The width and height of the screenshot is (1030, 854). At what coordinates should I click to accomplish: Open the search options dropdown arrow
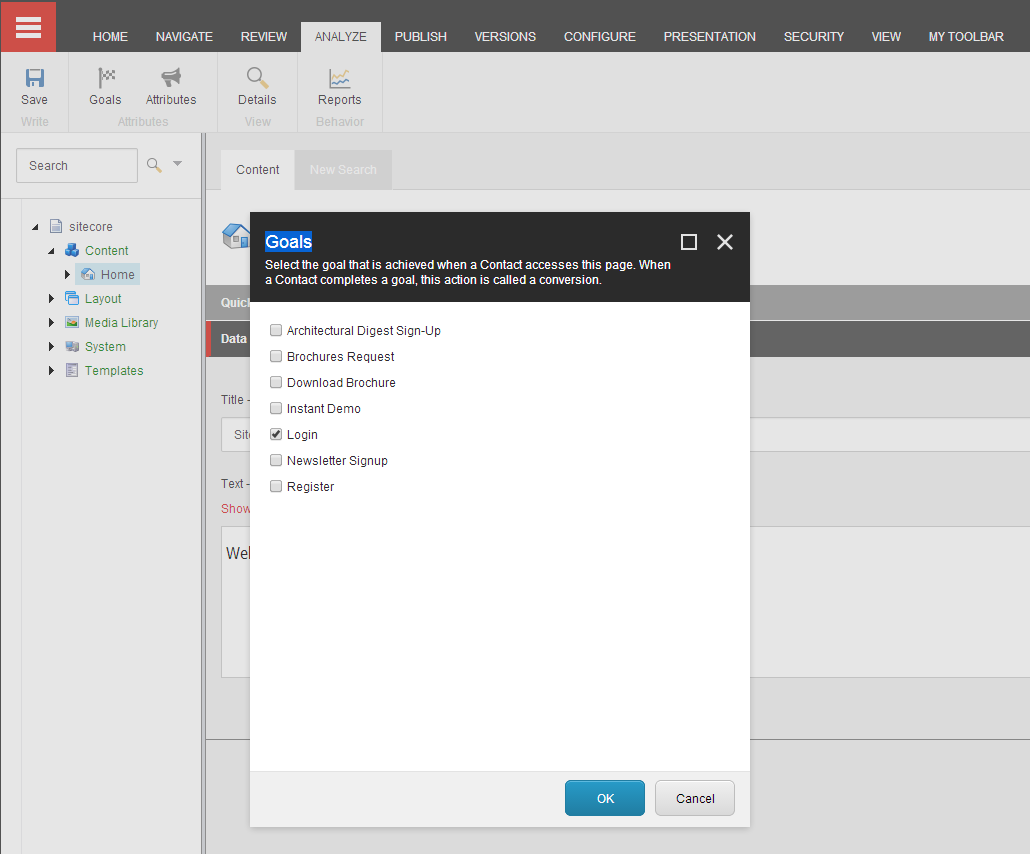point(178,164)
